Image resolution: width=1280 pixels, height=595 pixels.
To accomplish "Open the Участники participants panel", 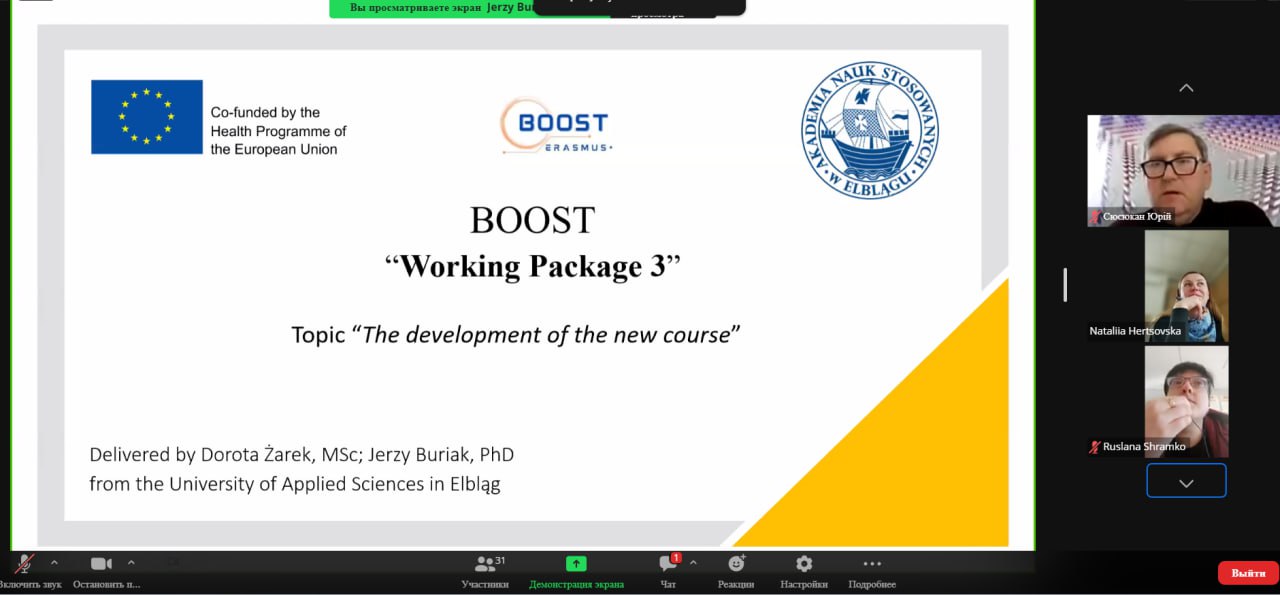I will [485, 564].
